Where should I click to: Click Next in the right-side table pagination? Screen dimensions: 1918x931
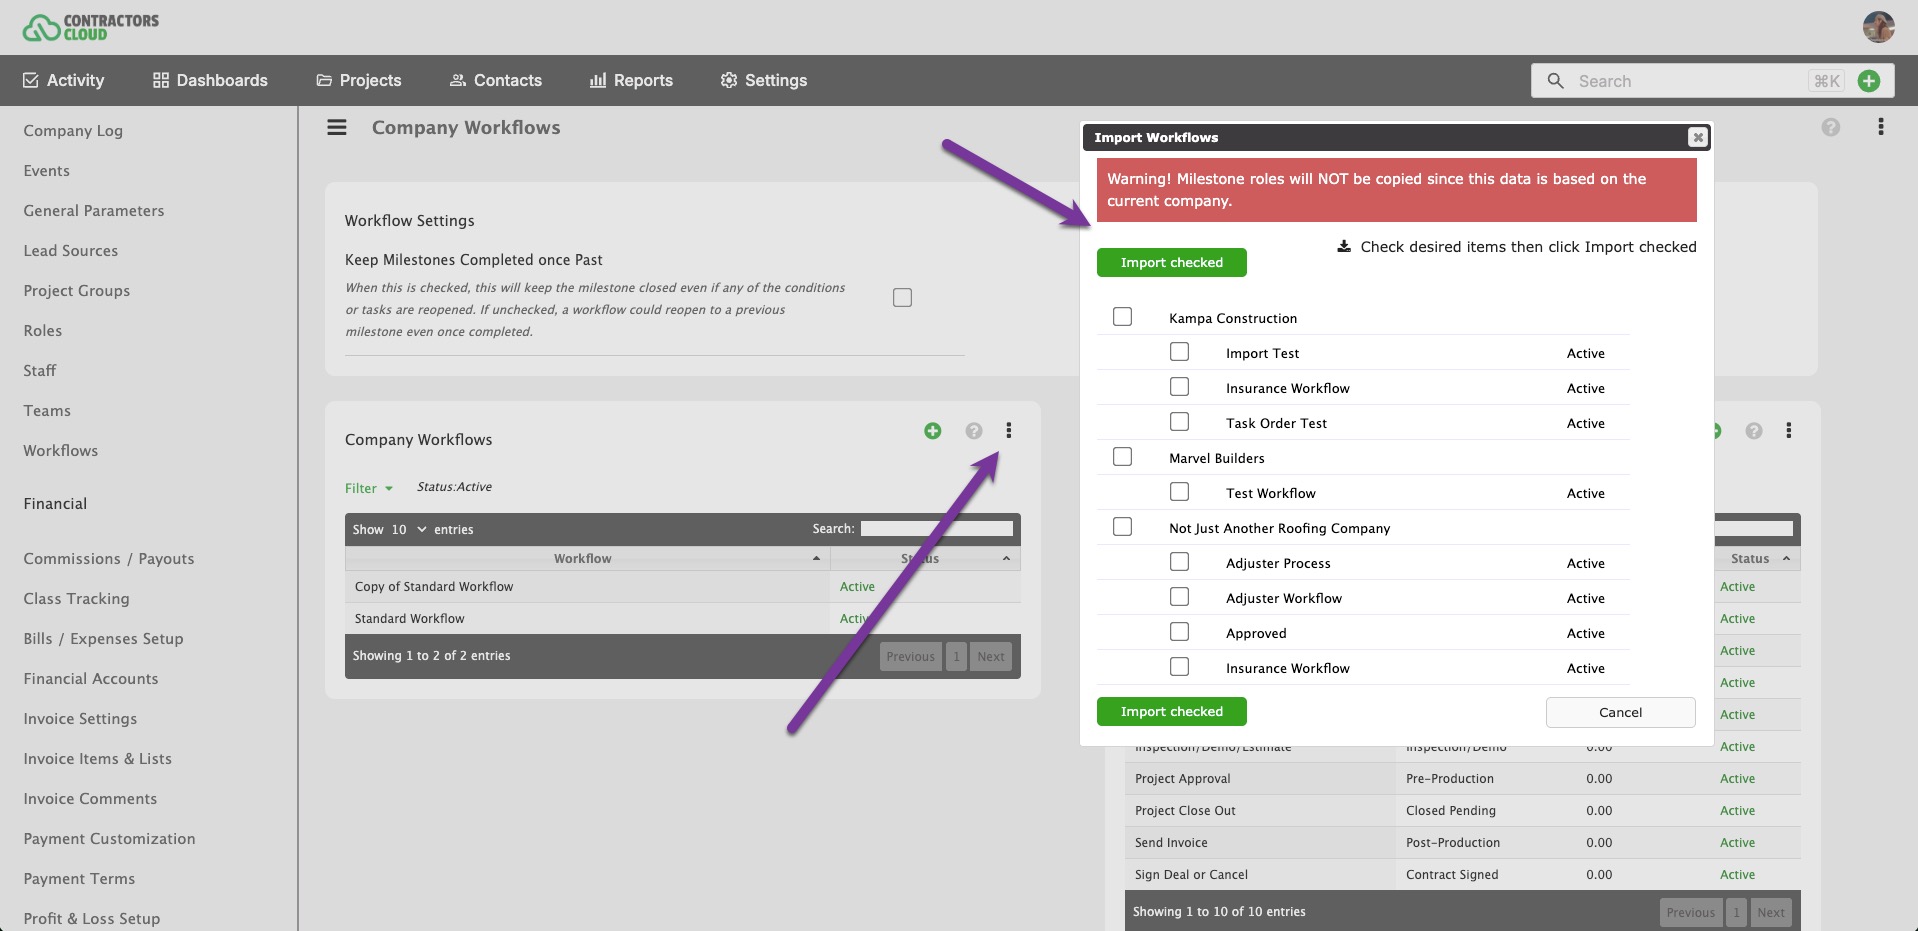click(1771, 913)
